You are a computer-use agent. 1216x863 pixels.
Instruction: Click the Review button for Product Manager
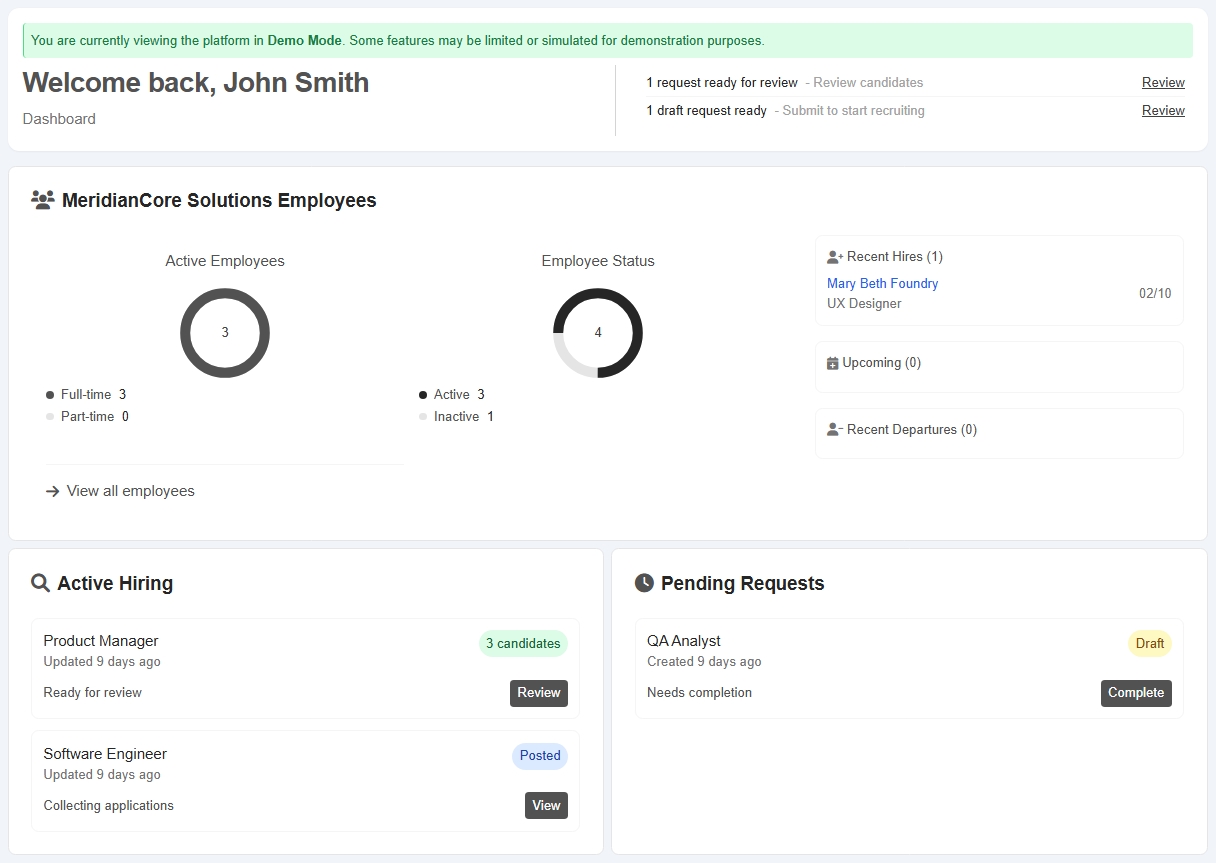pyautogui.click(x=538, y=693)
